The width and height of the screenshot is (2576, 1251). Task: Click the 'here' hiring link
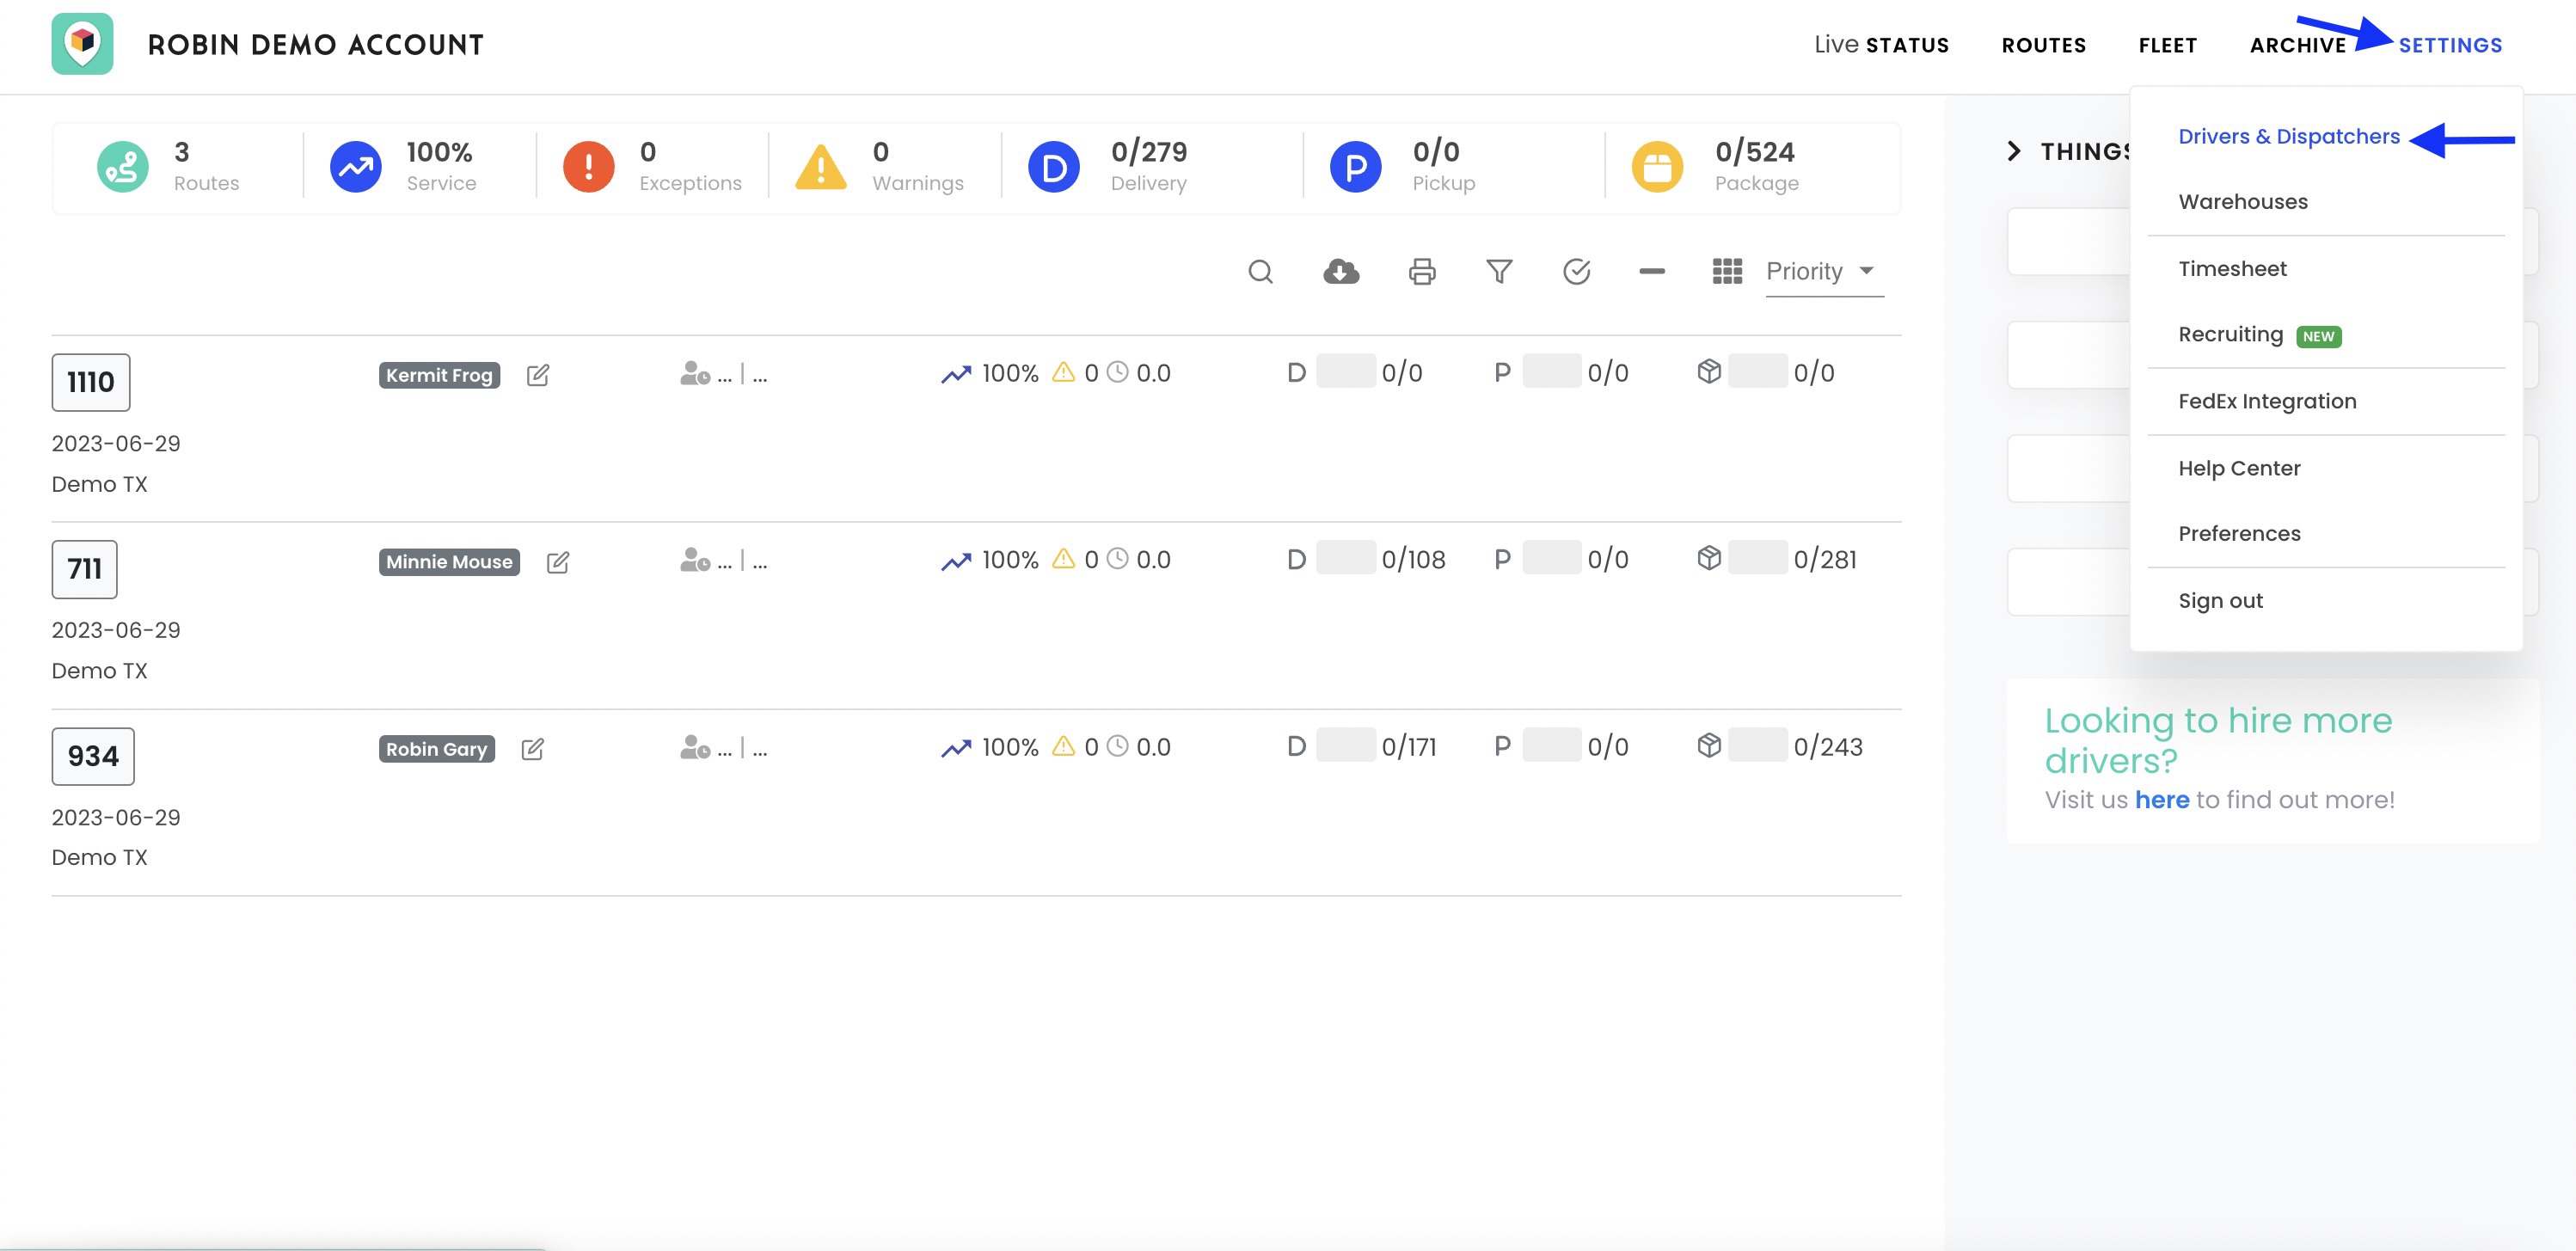pyautogui.click(x=2161, y=800)
